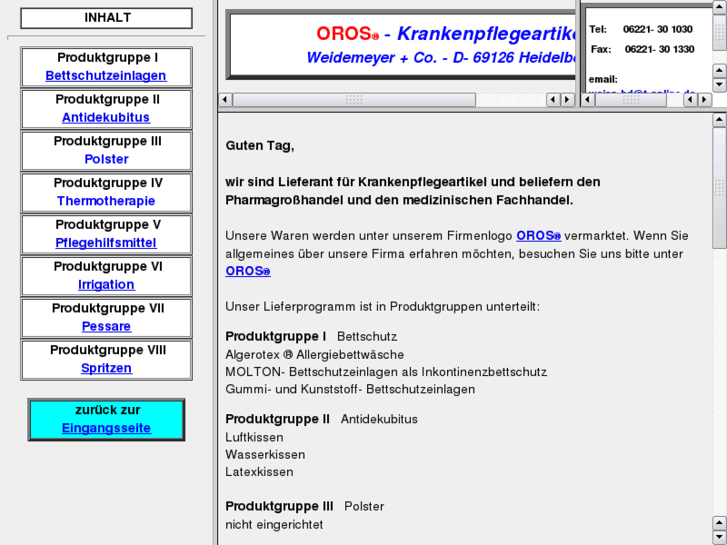Click the horizontal scrollbar thumb of the Tel/Fax frame

tap(631, 100)
